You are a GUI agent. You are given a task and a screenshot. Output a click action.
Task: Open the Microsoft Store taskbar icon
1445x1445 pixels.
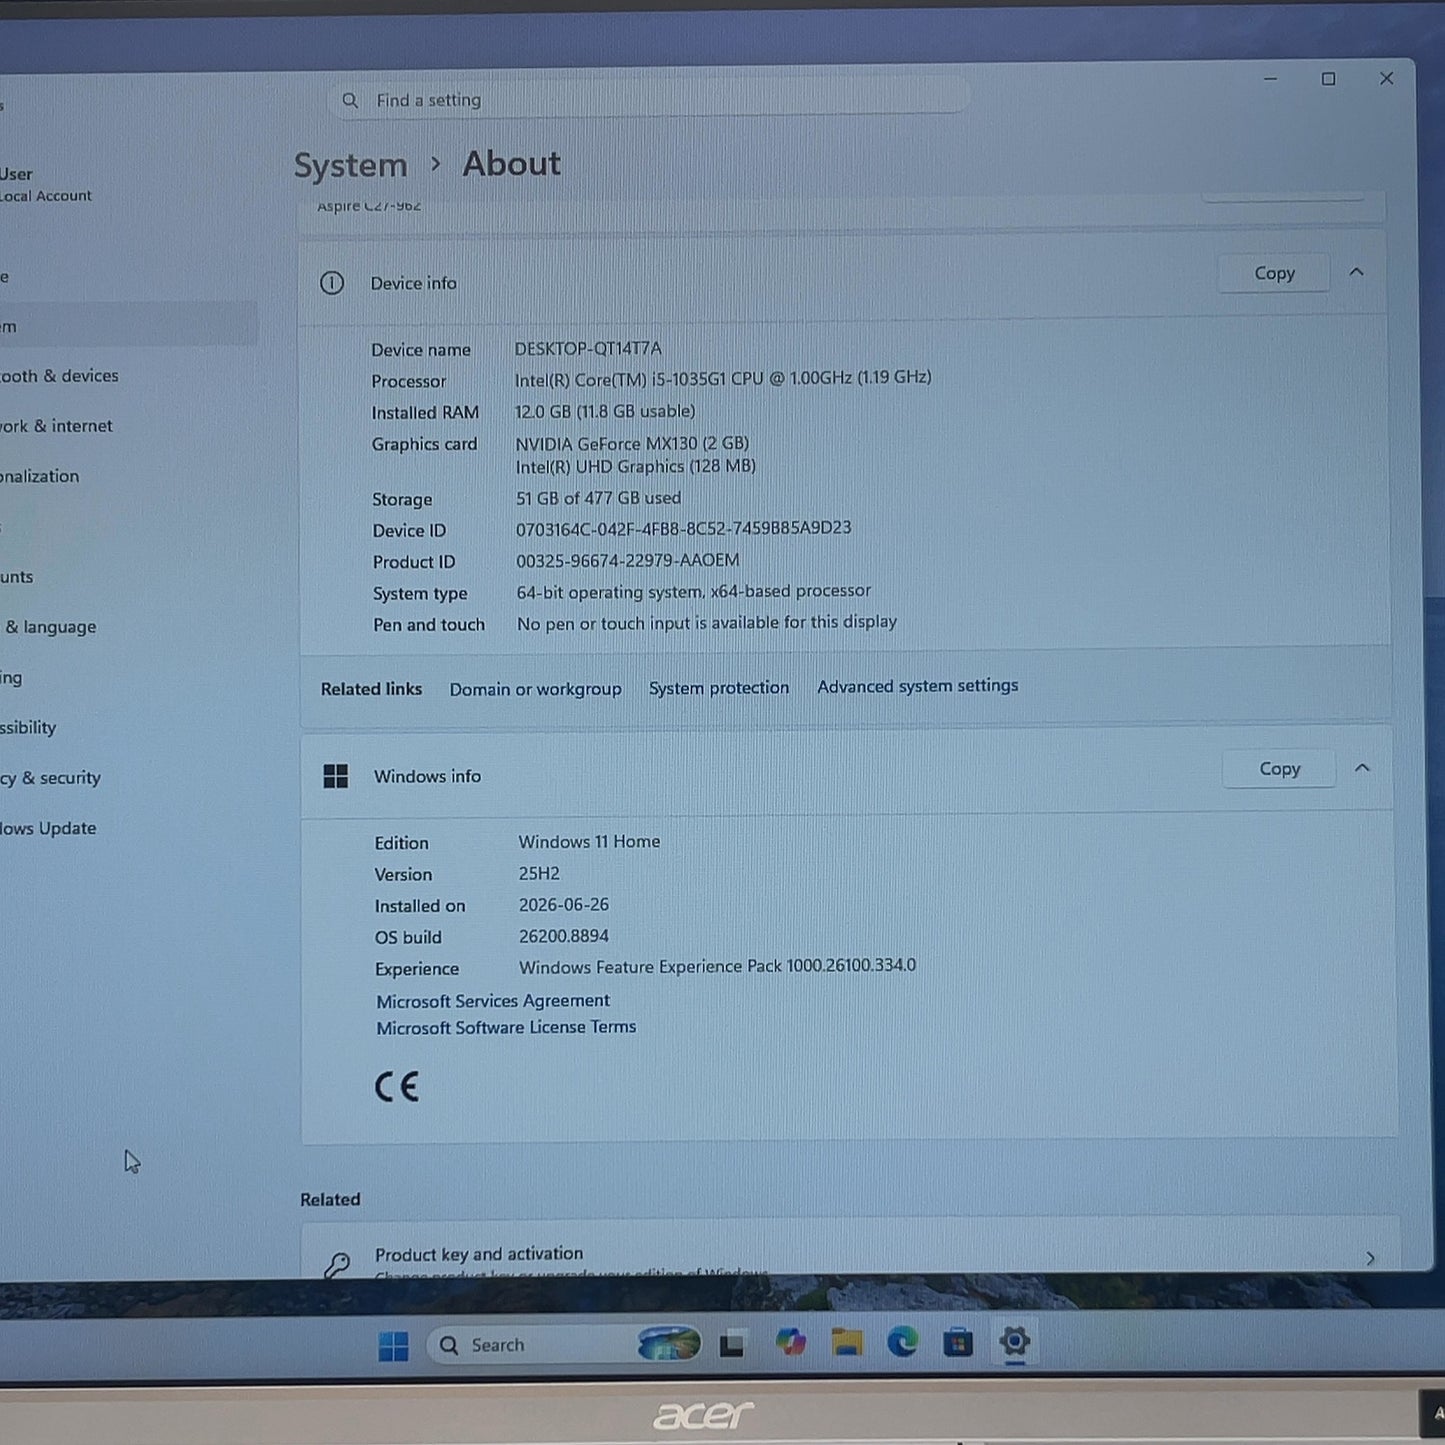click(x=958, y=1341)
